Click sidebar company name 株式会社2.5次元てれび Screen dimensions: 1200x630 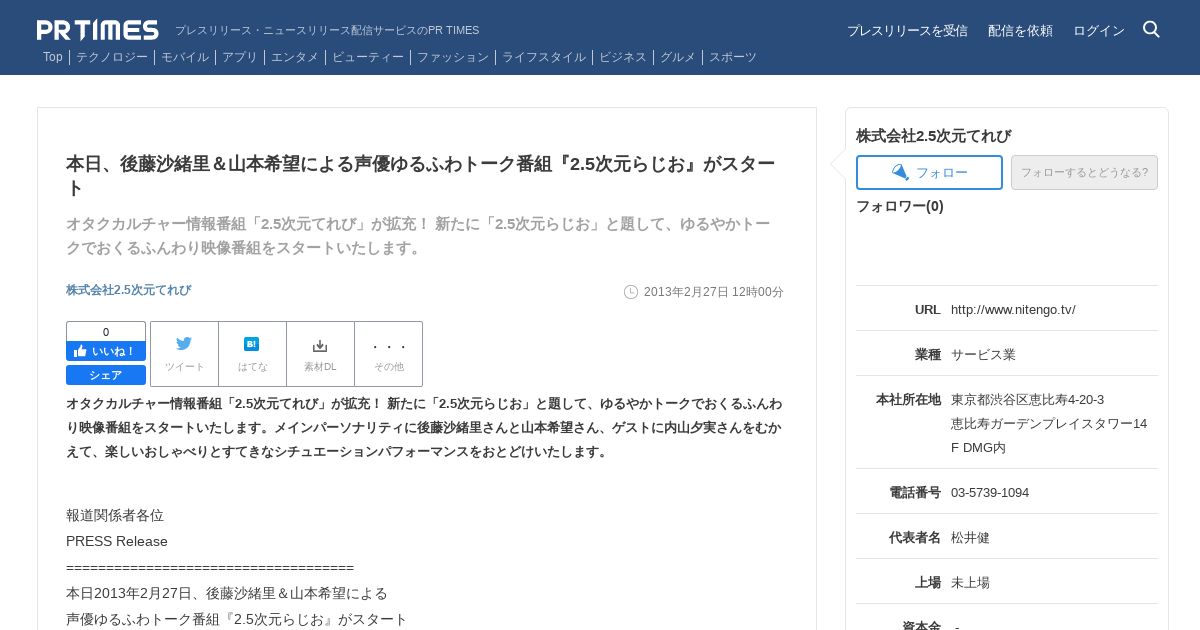tap(933, 136)
